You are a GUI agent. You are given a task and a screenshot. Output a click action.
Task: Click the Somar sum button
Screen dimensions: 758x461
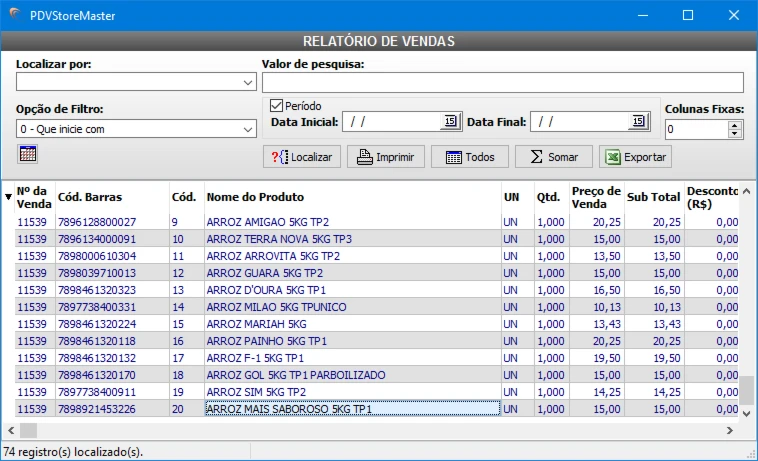554,157
